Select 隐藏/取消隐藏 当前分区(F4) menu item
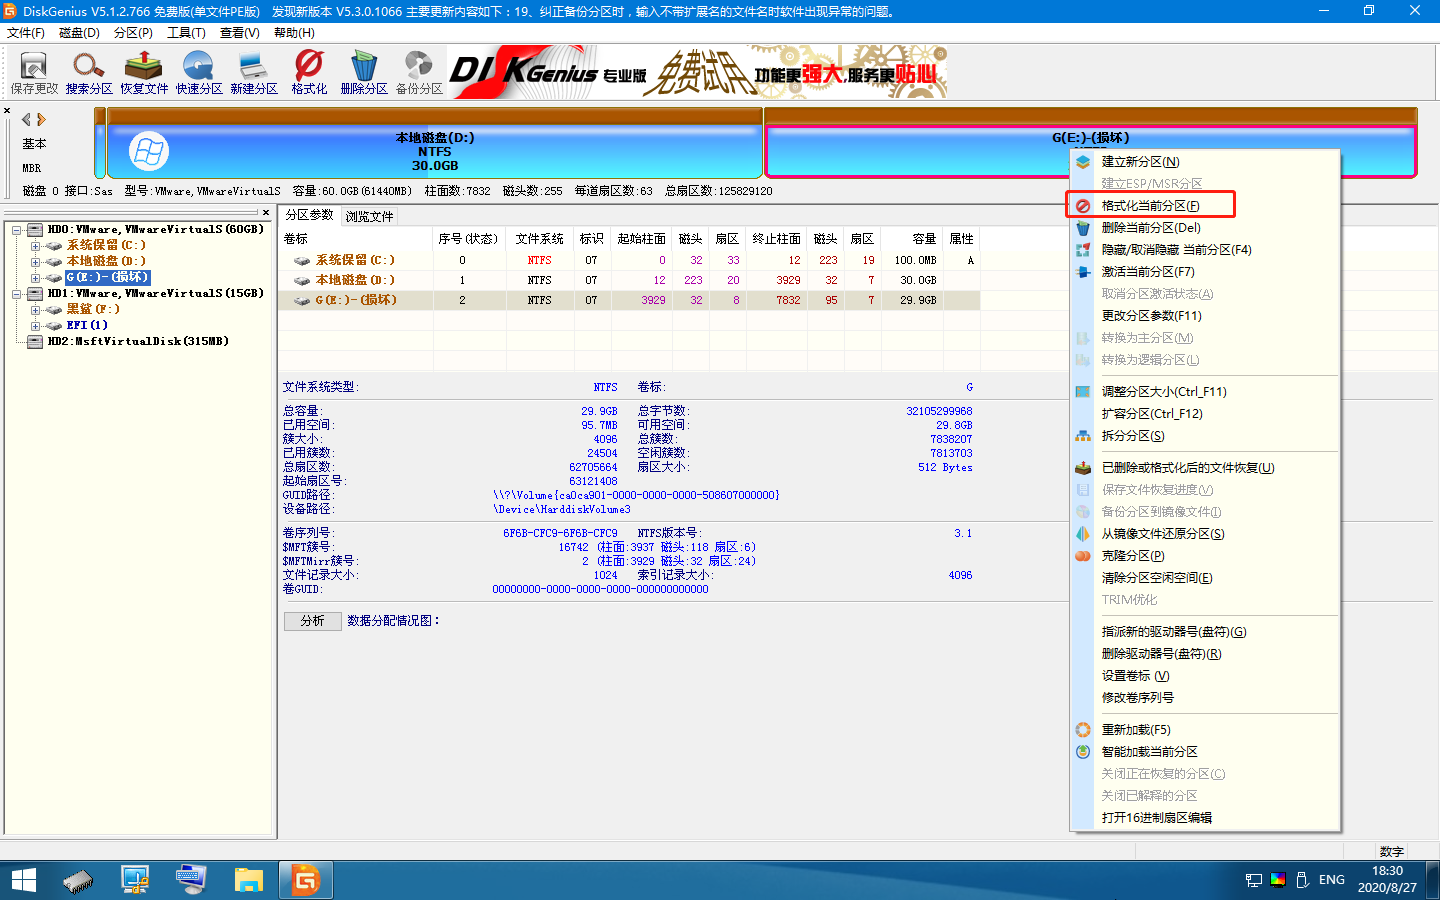This screenshot has height=900, width=1440. click(x=1205, y=249)
